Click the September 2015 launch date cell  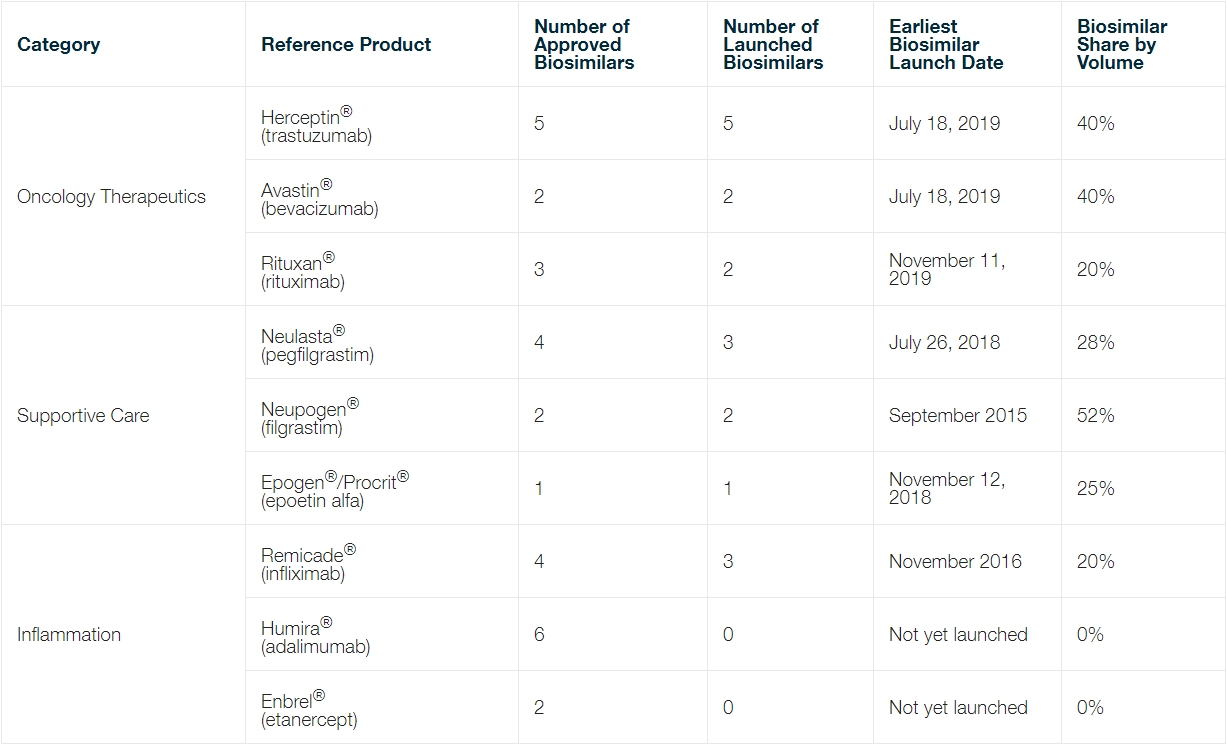(958, 415)
